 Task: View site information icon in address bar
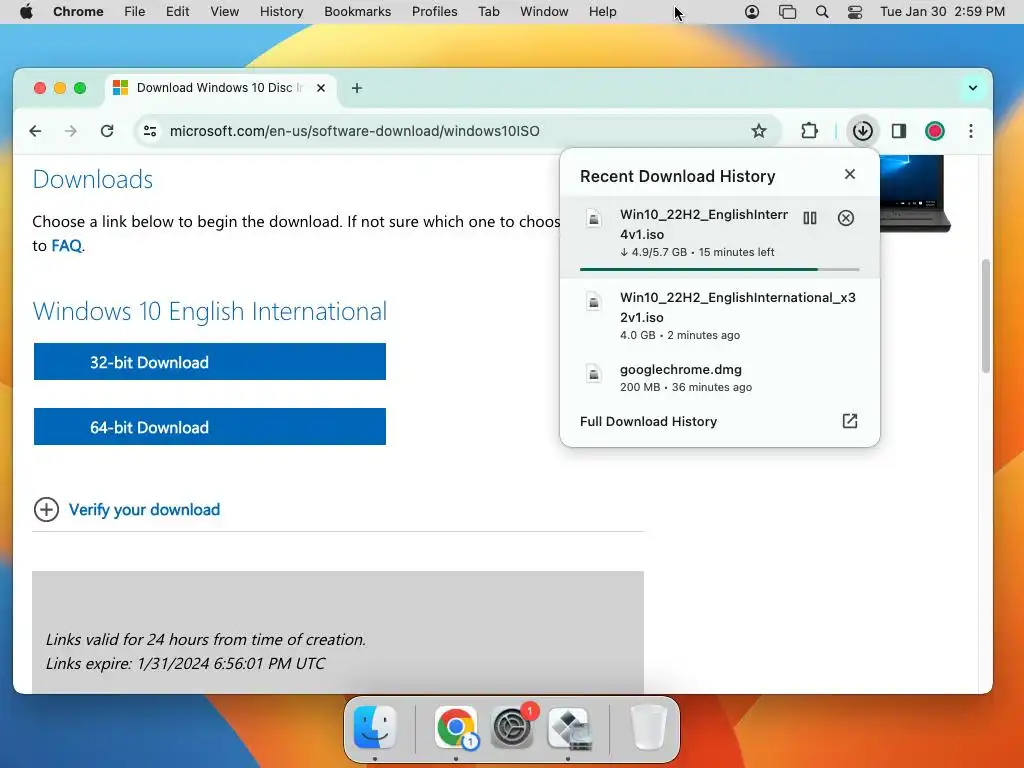(x=150, y=131)
